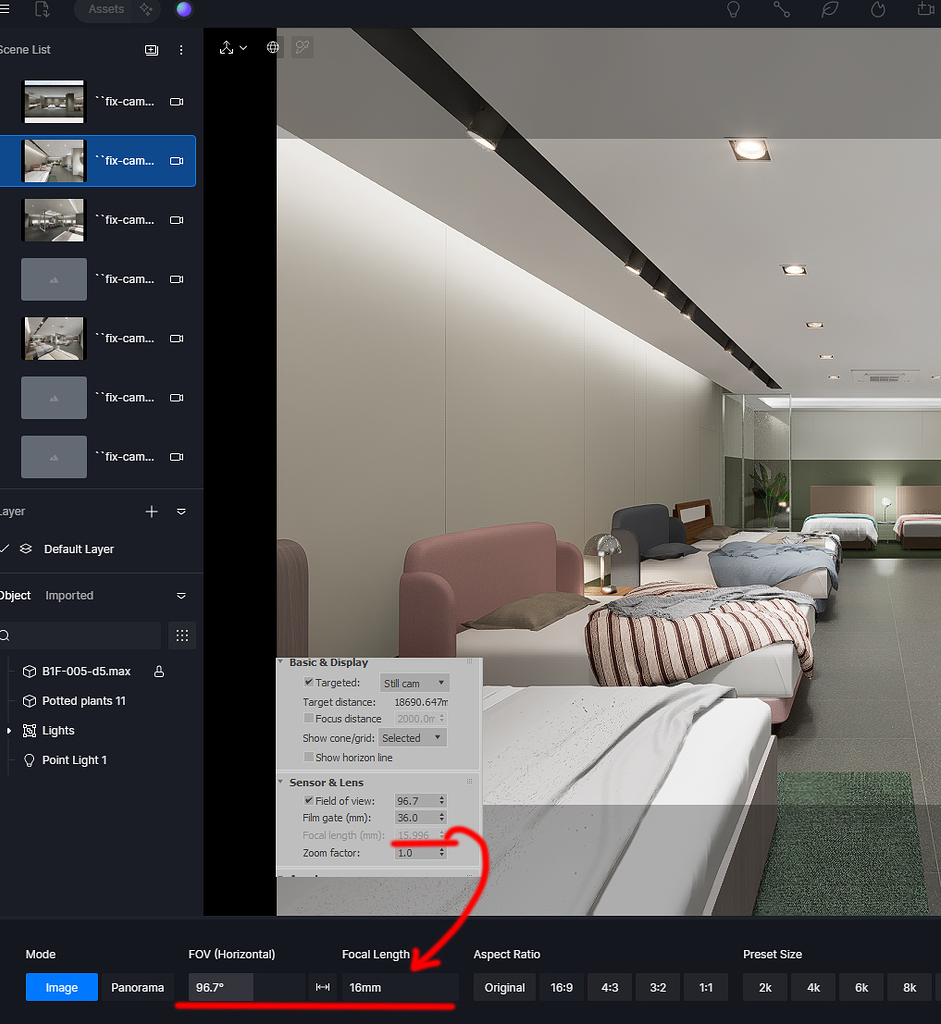The height and width of the screenshot is (1024, 941).
Task: Click the link/bone icon in the top toolbar
Action: click(x=781, y=10)
